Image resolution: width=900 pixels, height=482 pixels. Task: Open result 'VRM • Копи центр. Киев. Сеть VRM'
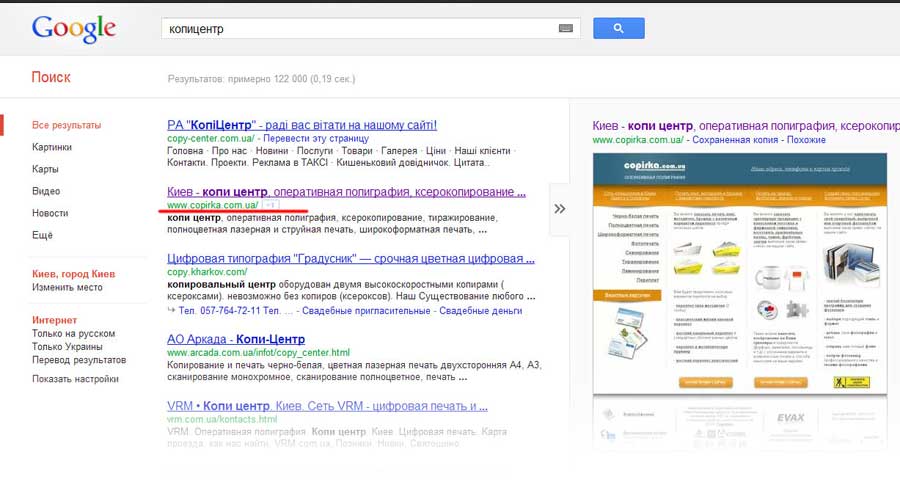click(x=327, y=406)
